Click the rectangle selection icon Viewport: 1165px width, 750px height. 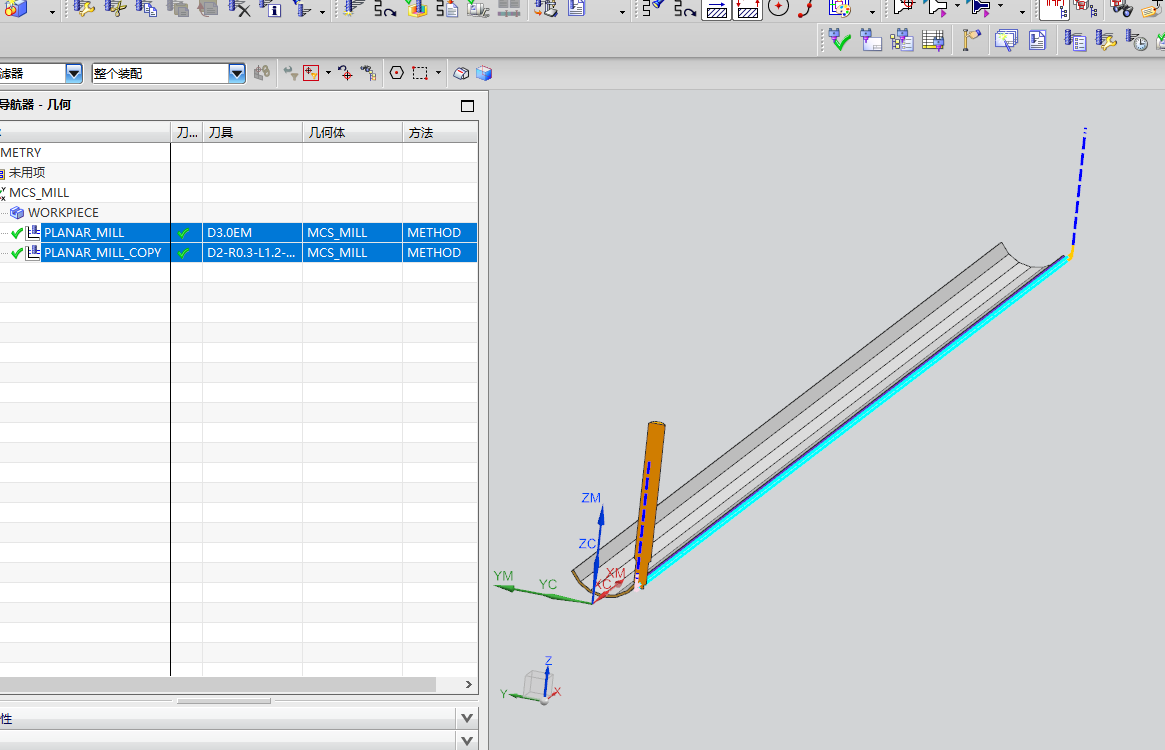click(420, 73)
